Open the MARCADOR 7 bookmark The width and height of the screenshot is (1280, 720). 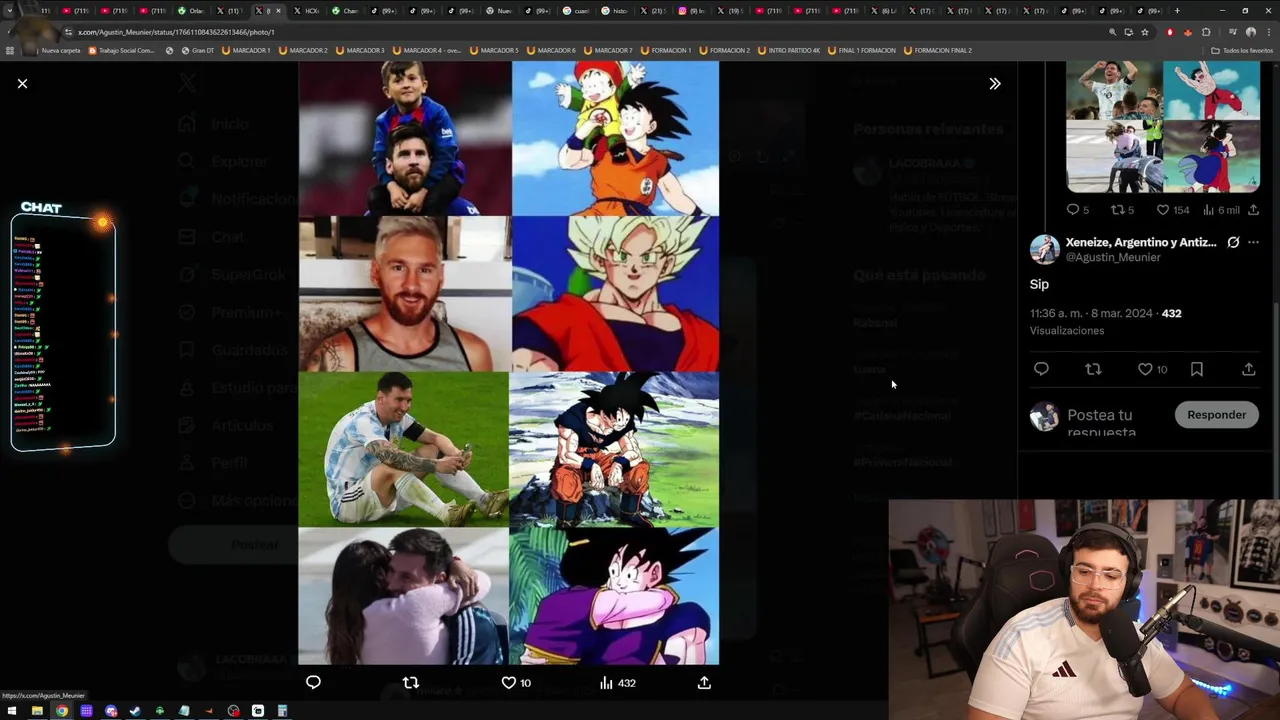pyautogui.click(x=609, y=50)
